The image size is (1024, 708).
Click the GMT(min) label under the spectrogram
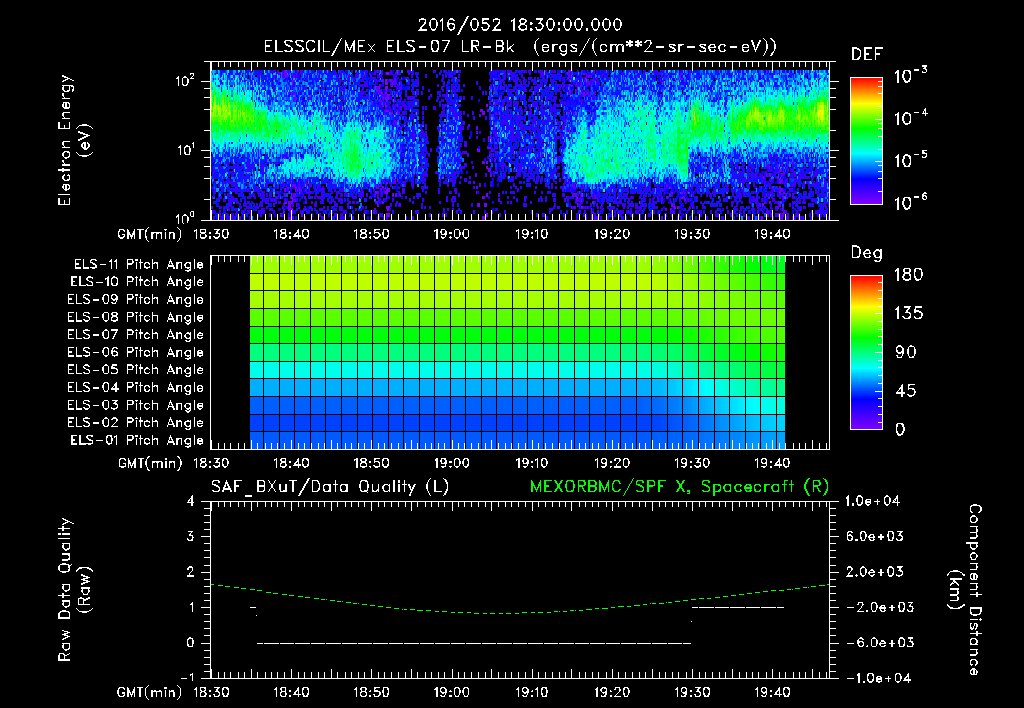[x=150, y=234]
